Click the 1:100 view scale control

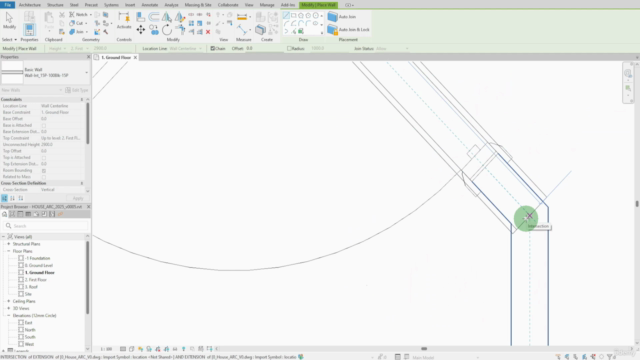(x=106, y=349)
